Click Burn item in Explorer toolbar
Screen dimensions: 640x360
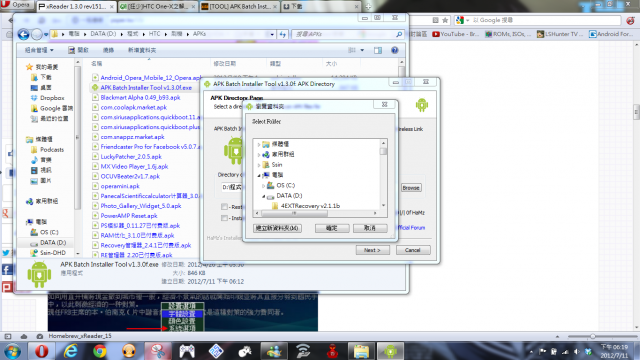coord(108,50)
